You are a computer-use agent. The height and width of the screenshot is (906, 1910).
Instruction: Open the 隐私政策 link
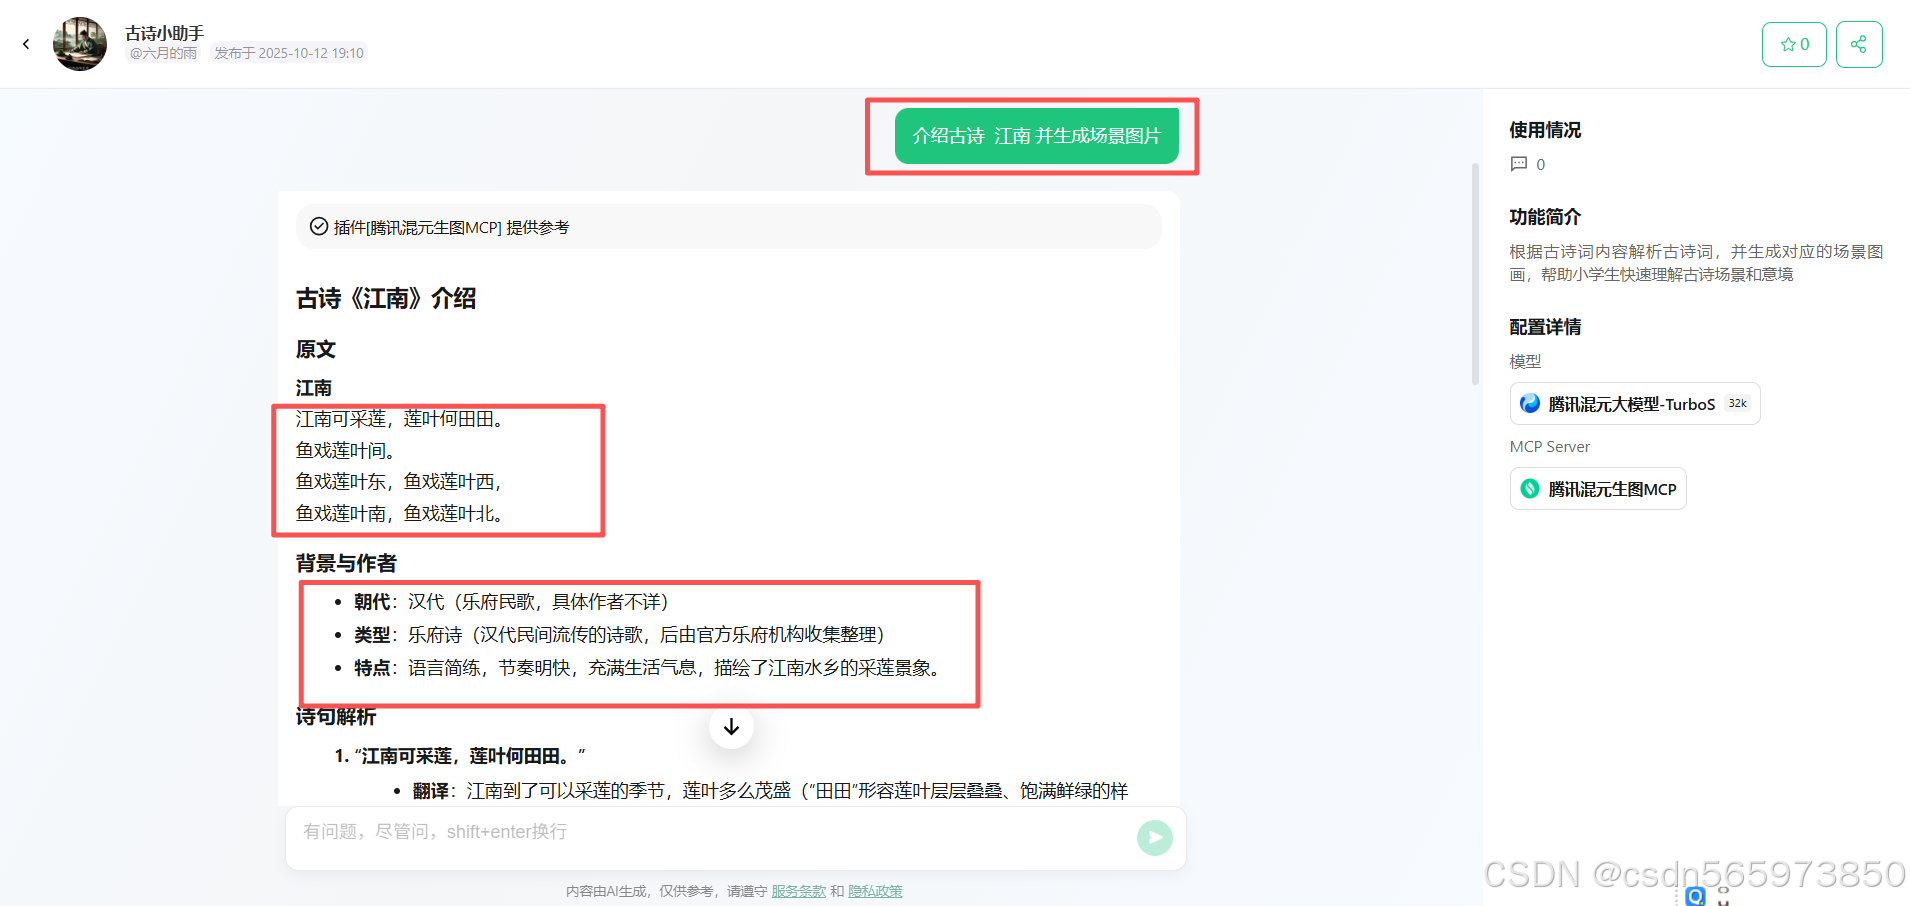[875, 891]
